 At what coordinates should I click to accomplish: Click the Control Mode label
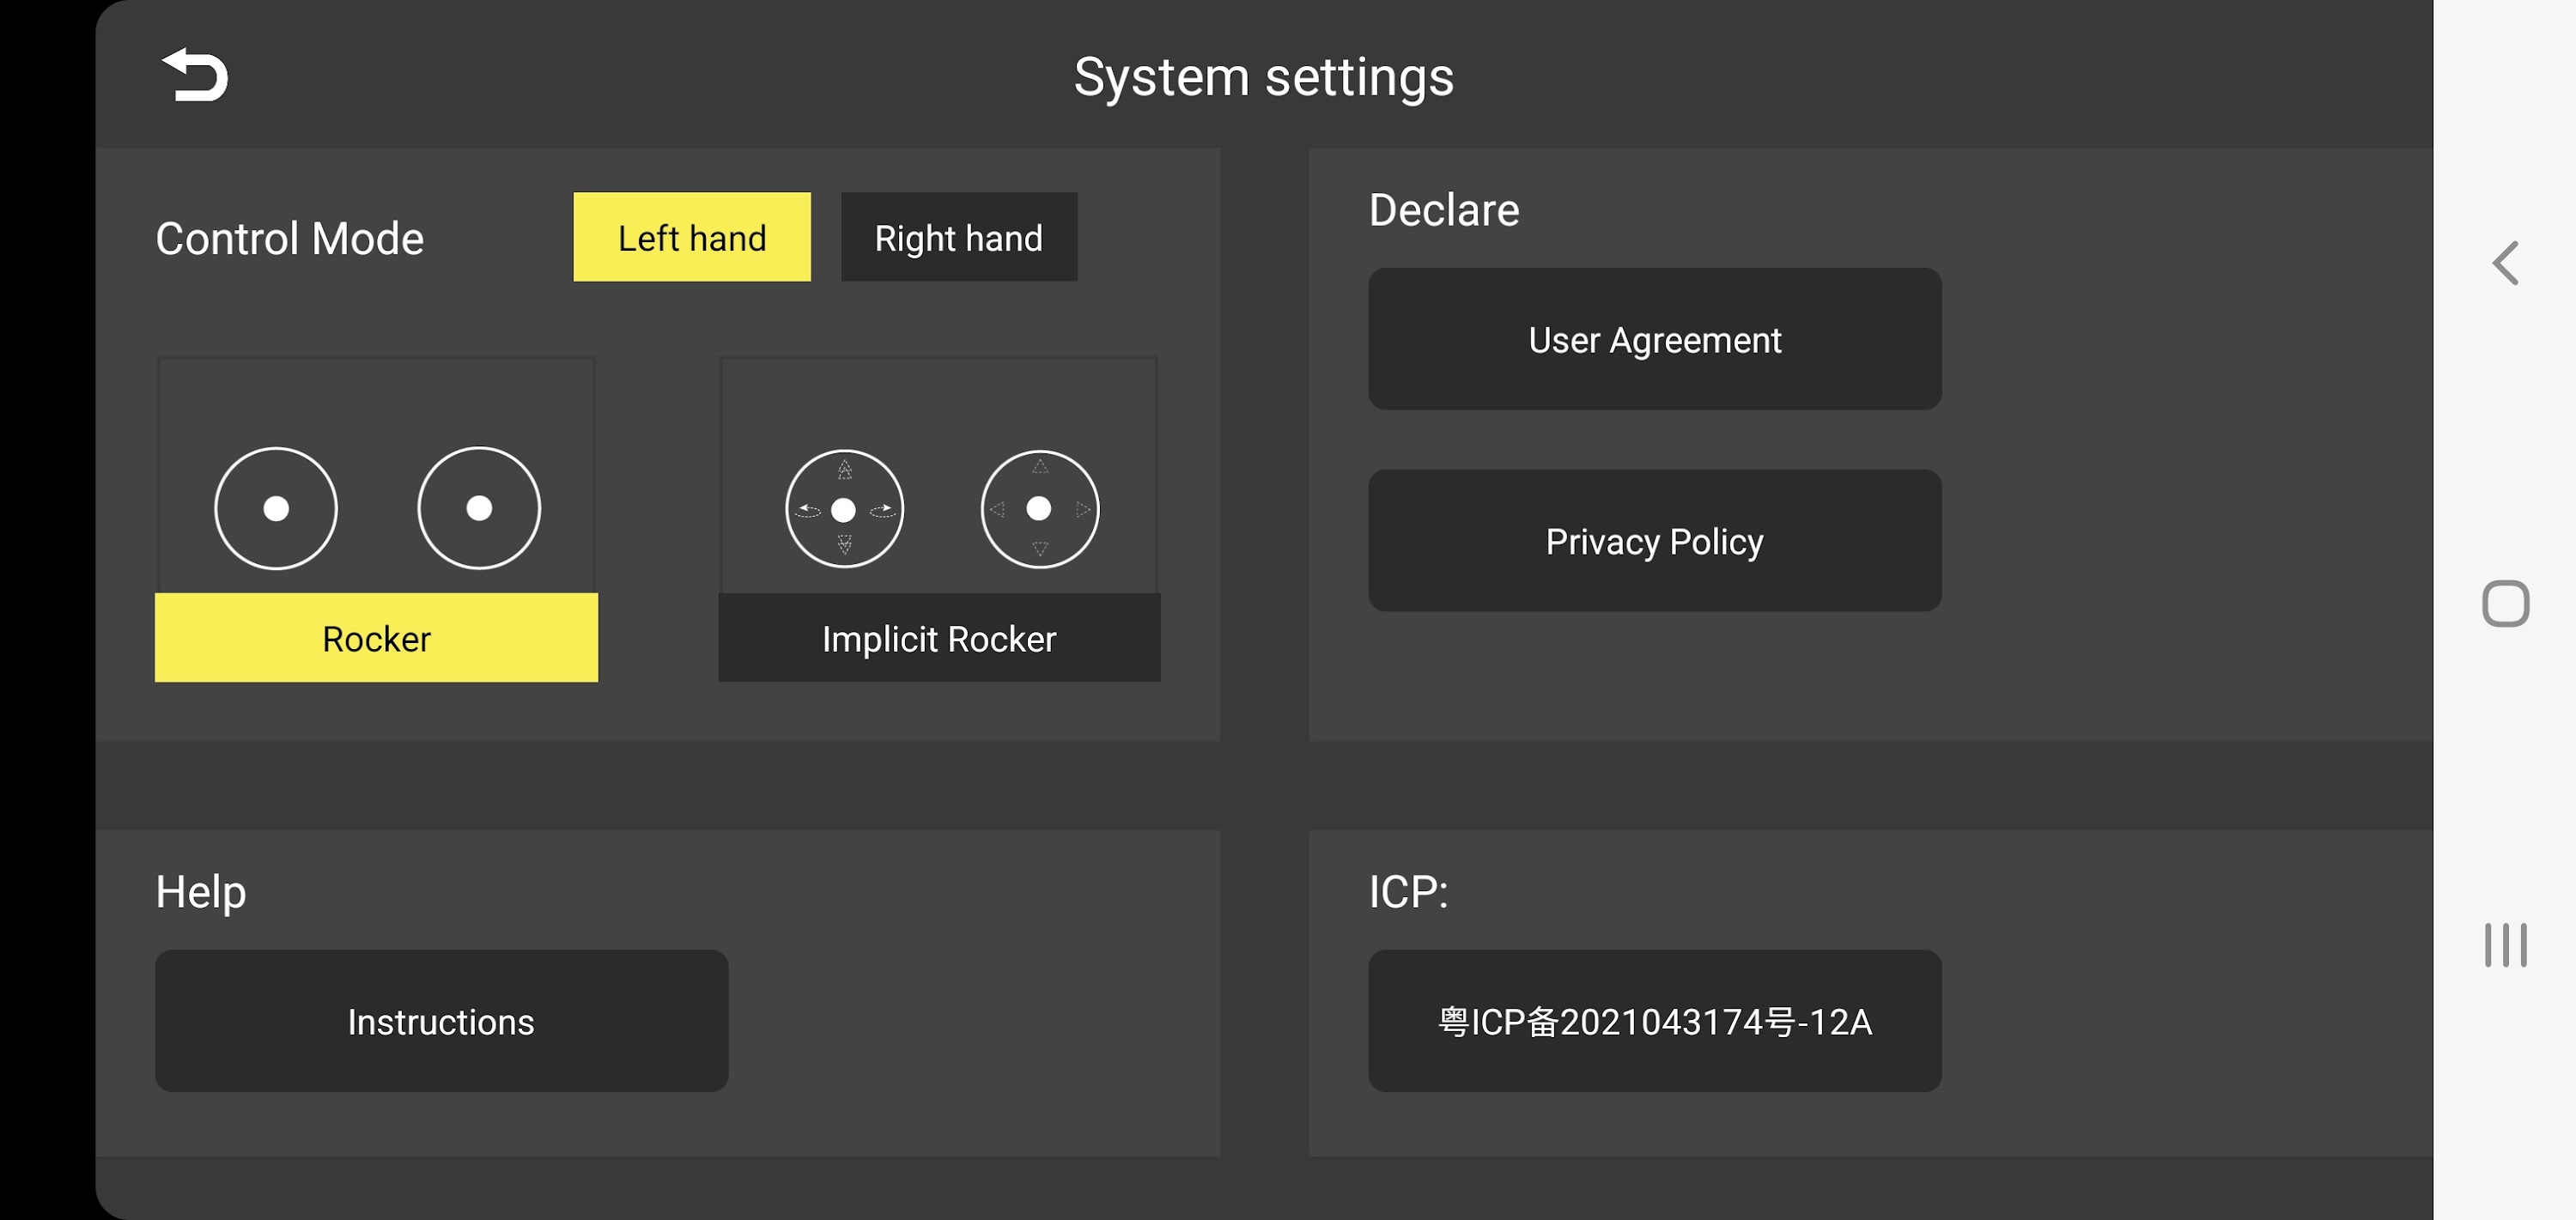pyautogui.click(x=289, y=238)
